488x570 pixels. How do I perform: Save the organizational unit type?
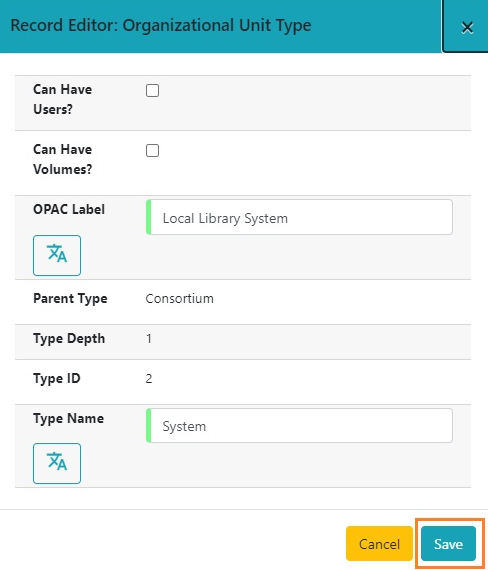[448, 543]
